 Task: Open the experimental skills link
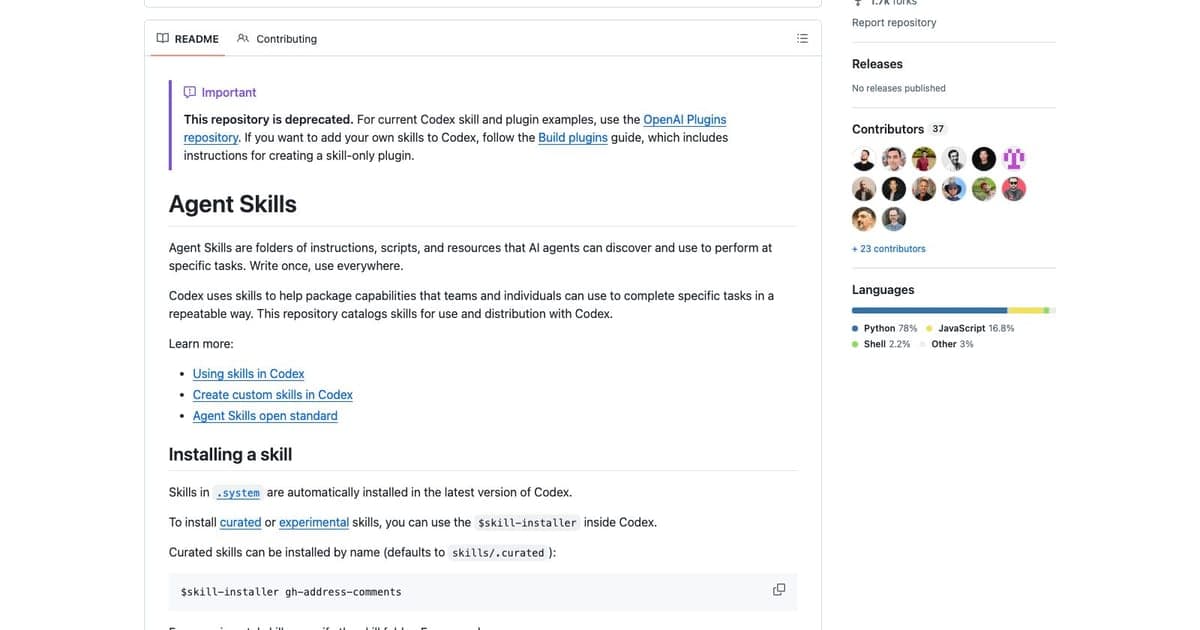314,523
